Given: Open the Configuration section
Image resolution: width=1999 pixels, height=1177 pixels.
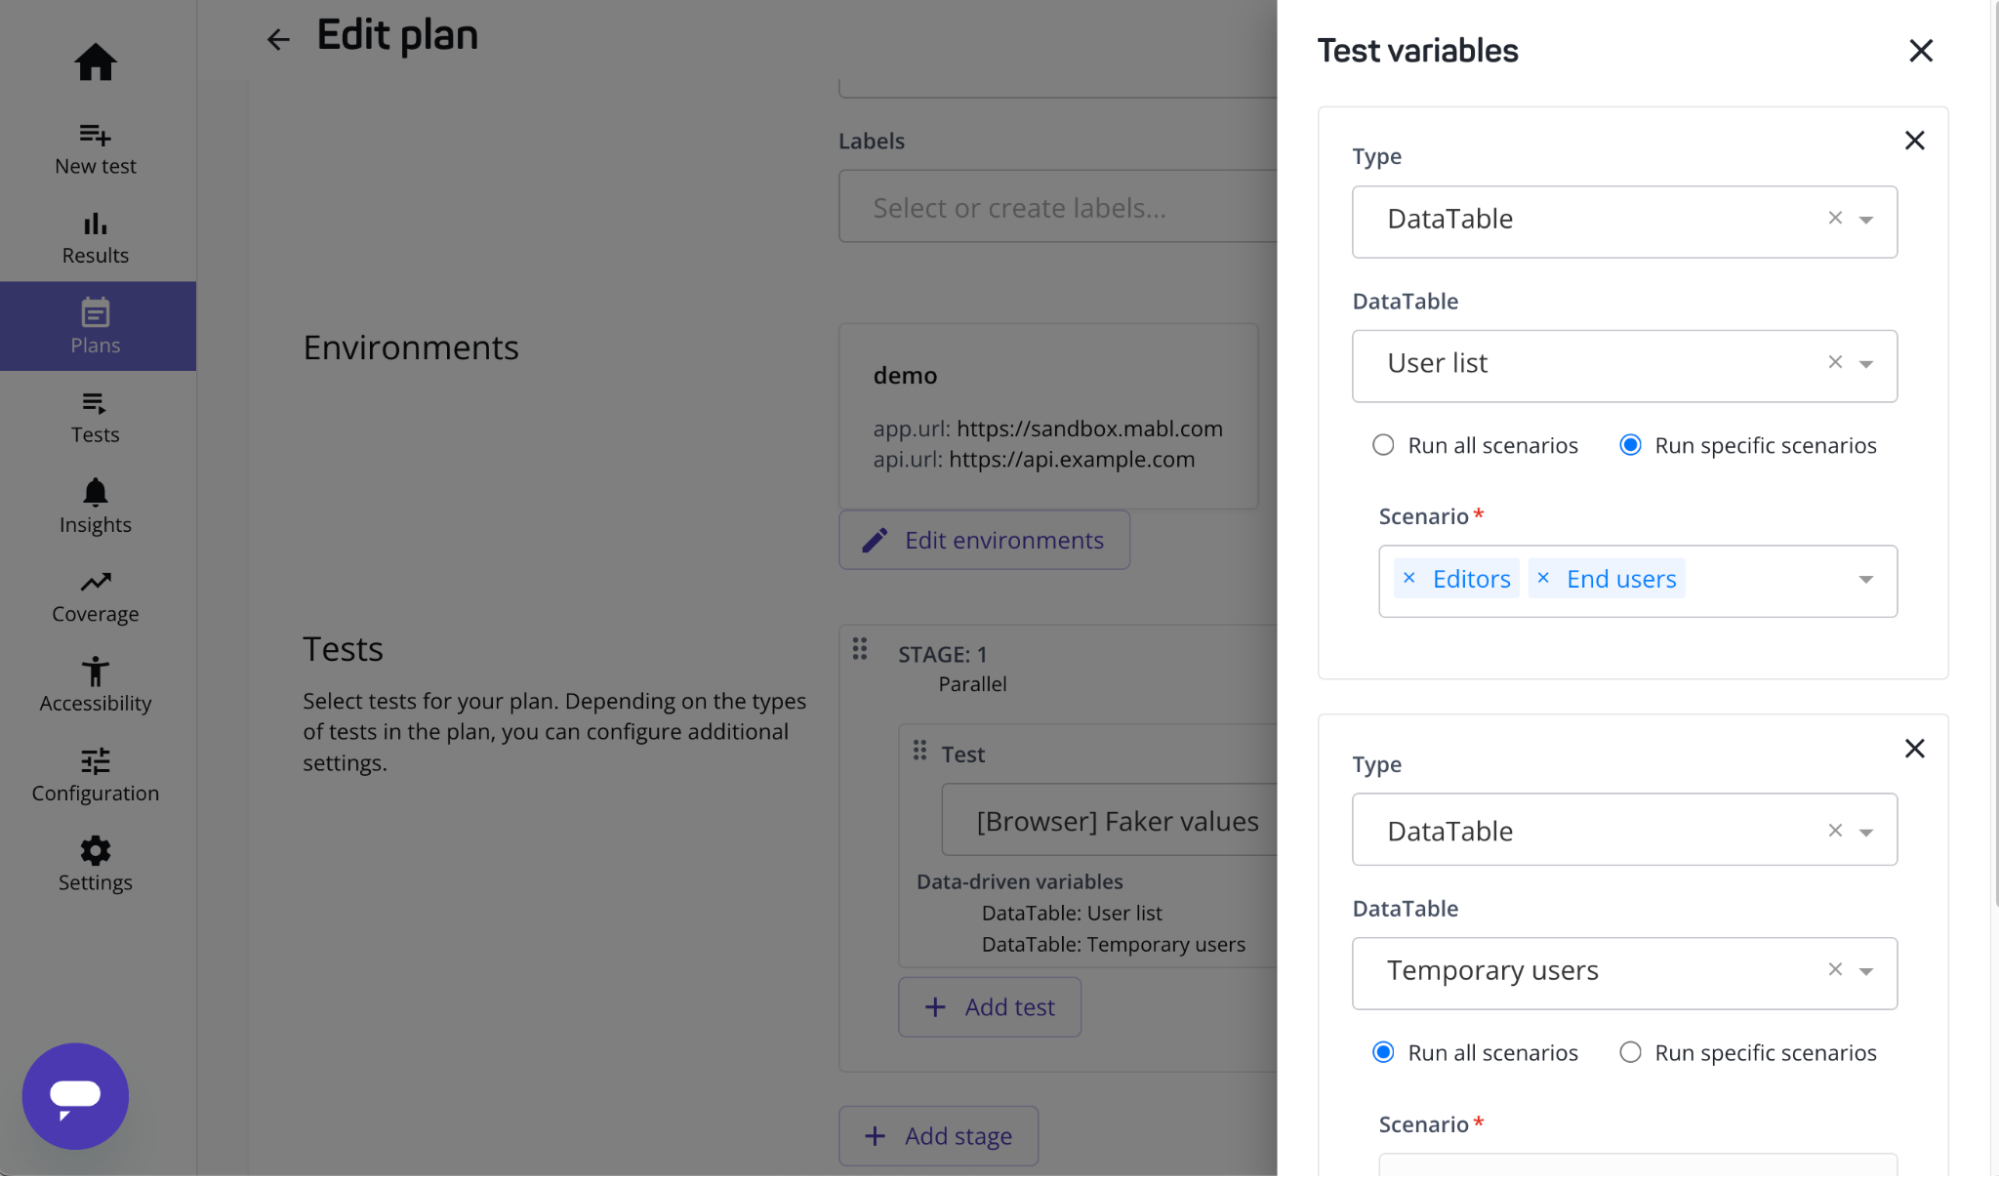Looking at the screenshot, I should 95,775.
